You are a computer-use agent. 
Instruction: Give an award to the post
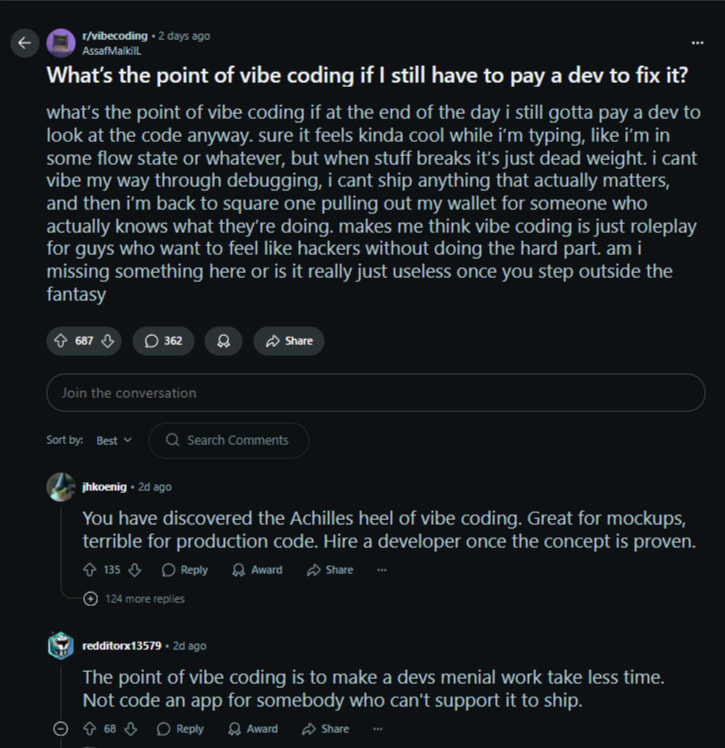click(223, 341)
